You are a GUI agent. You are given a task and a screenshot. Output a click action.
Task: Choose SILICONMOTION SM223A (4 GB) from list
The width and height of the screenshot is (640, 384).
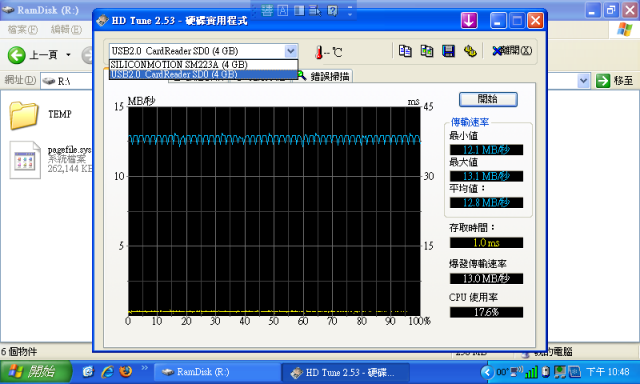[203, 64]
